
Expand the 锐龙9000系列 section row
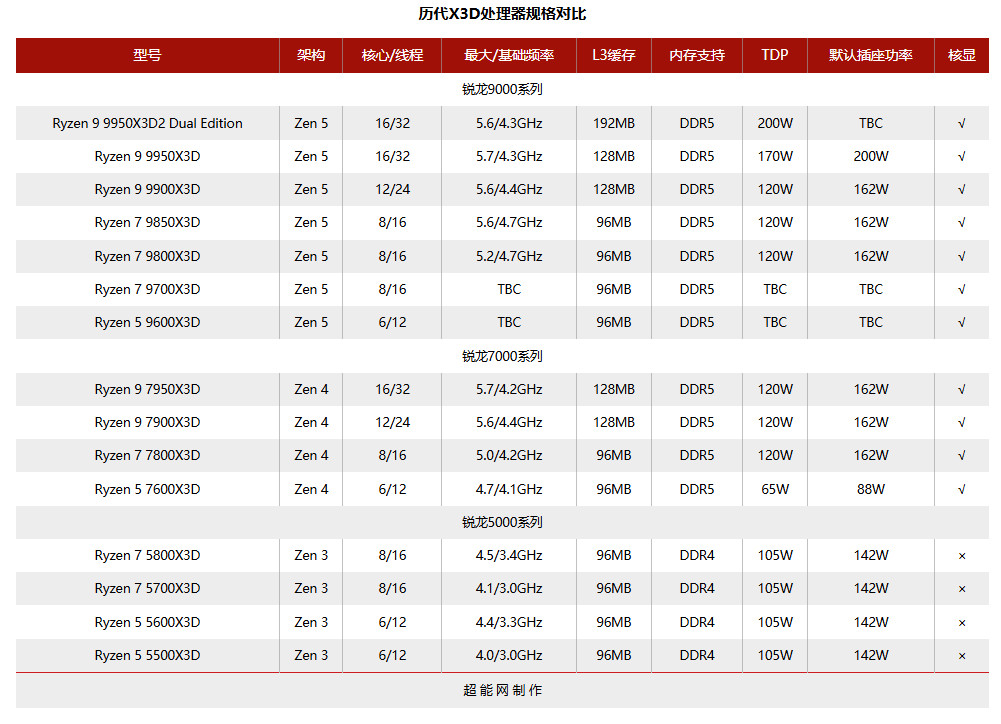click(500, 88)
